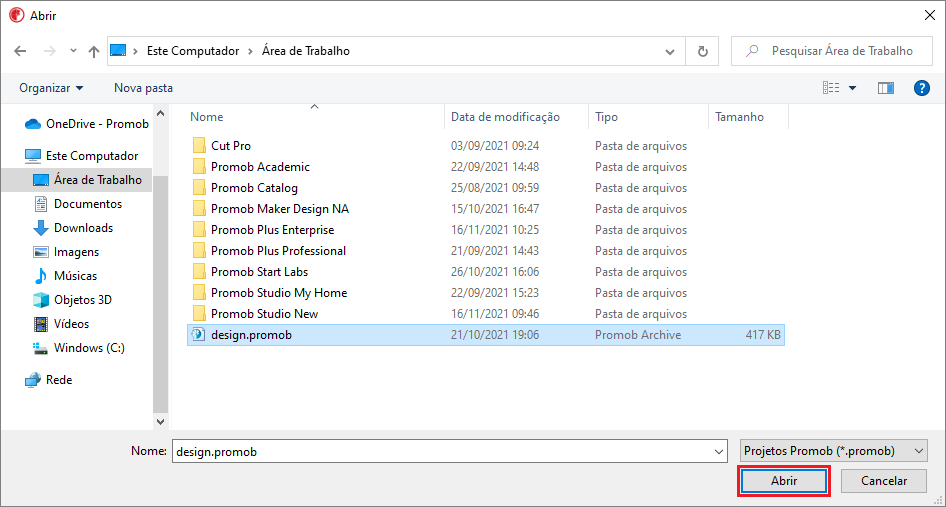946x507 pixels.
Task: Select Este Computador in address path
Action: coord(193,51)
